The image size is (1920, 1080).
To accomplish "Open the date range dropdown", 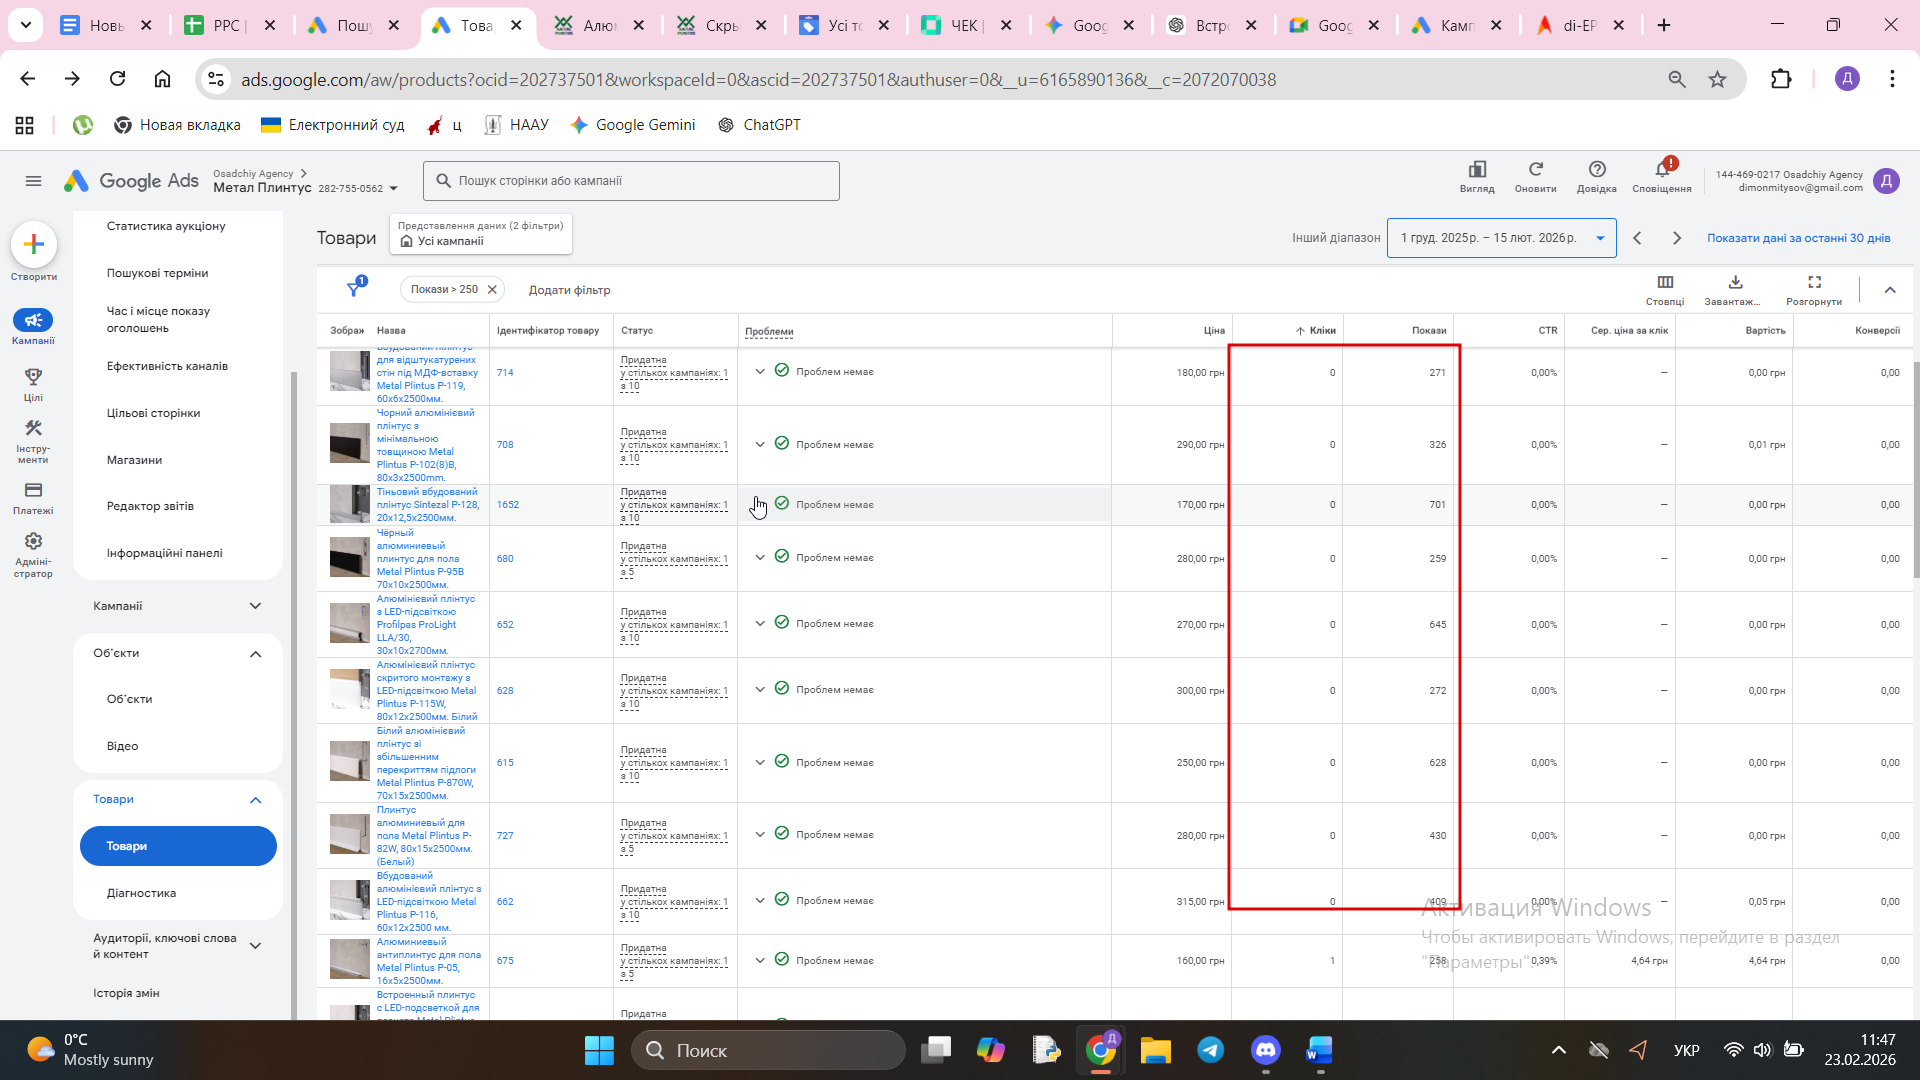I will [x=1501, y=238].
